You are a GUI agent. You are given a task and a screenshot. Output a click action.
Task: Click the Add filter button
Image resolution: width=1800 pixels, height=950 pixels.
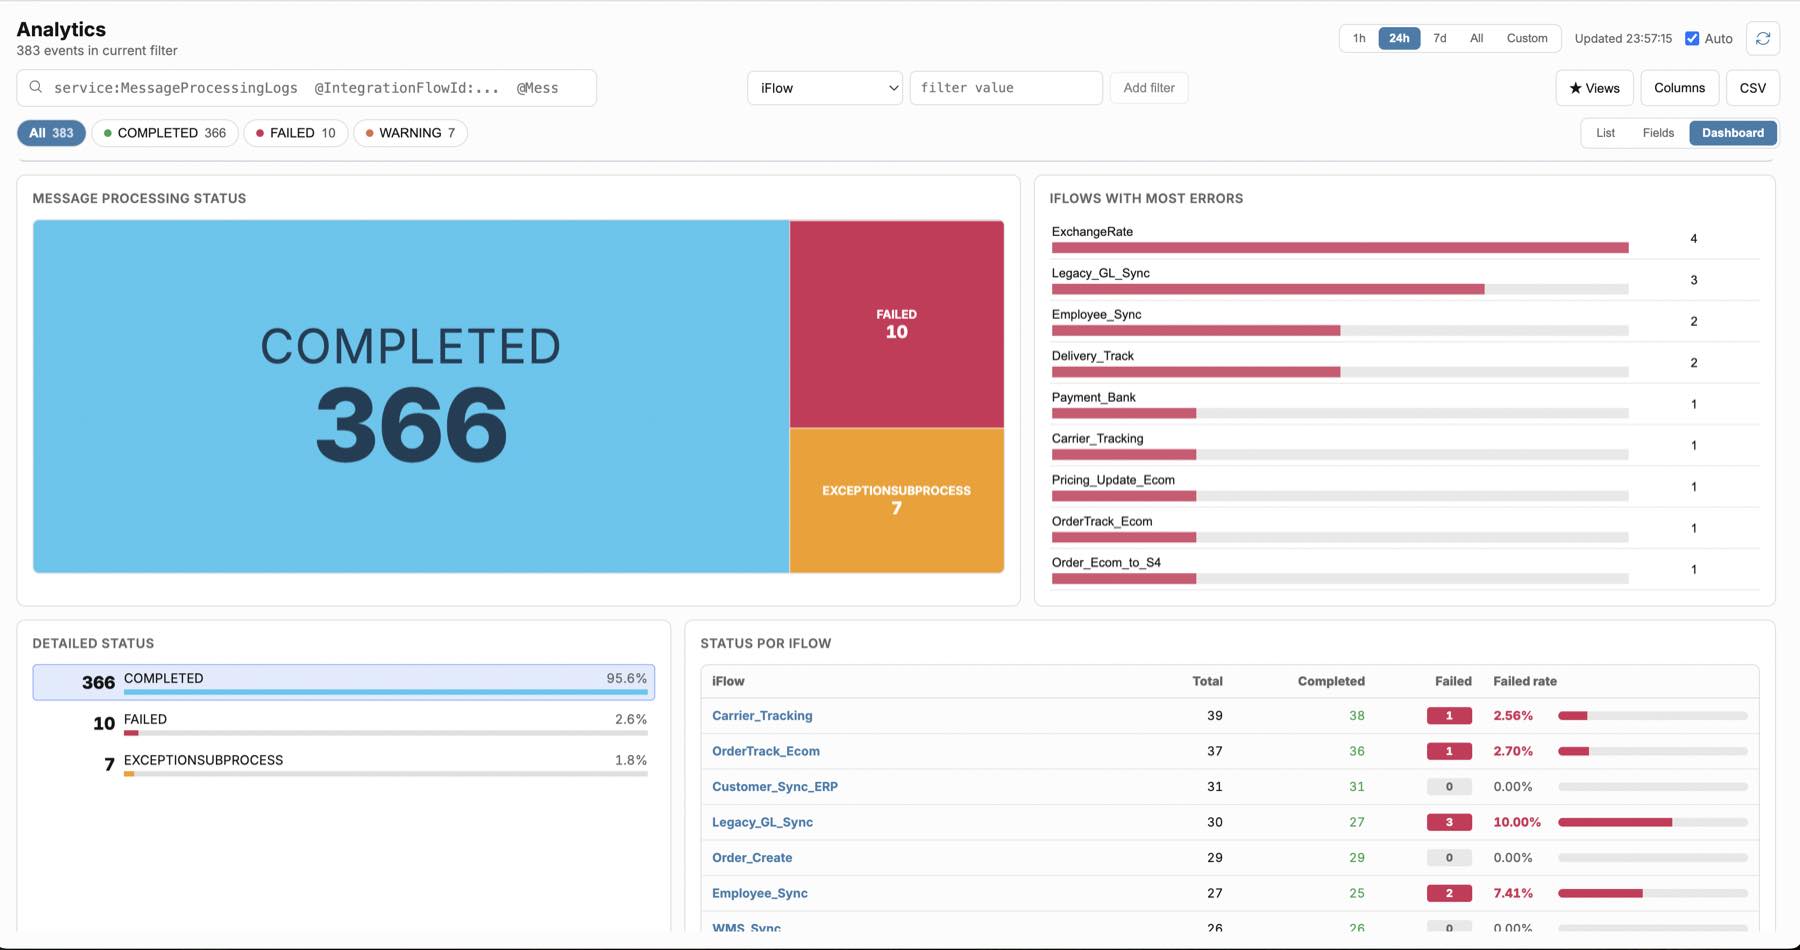tap(1149, 88)
